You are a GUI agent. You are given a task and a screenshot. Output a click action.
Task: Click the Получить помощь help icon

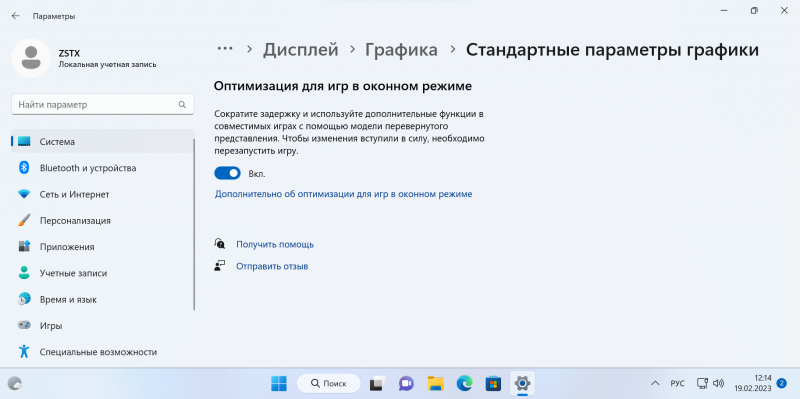[x=219, y=244]
